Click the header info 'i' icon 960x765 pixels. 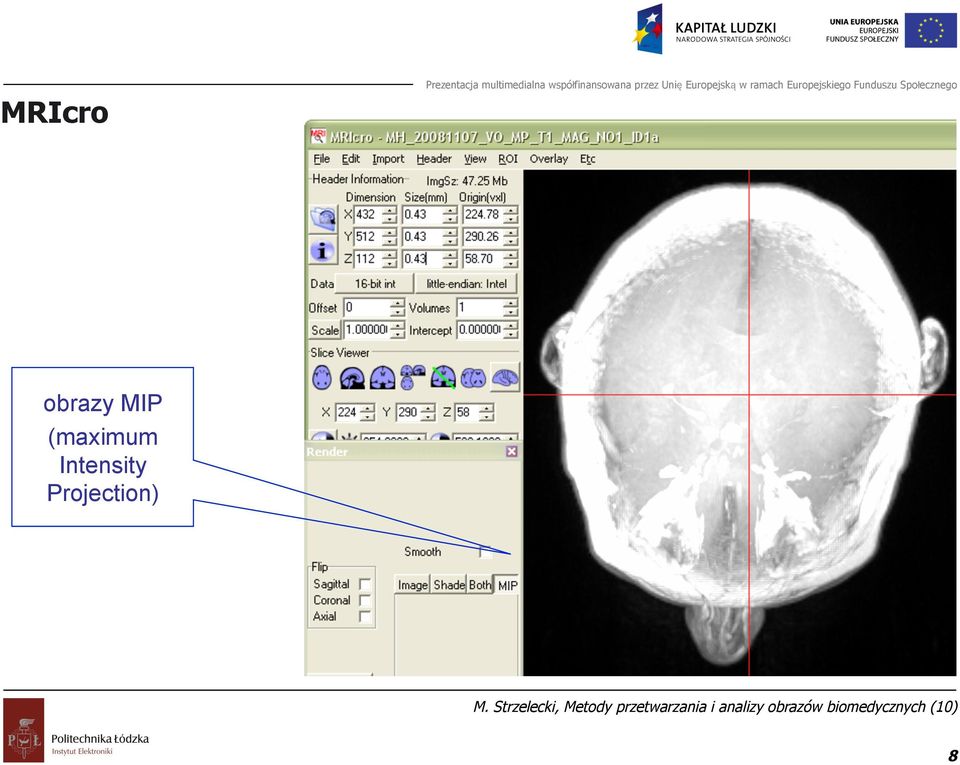[x=323, y=250]
